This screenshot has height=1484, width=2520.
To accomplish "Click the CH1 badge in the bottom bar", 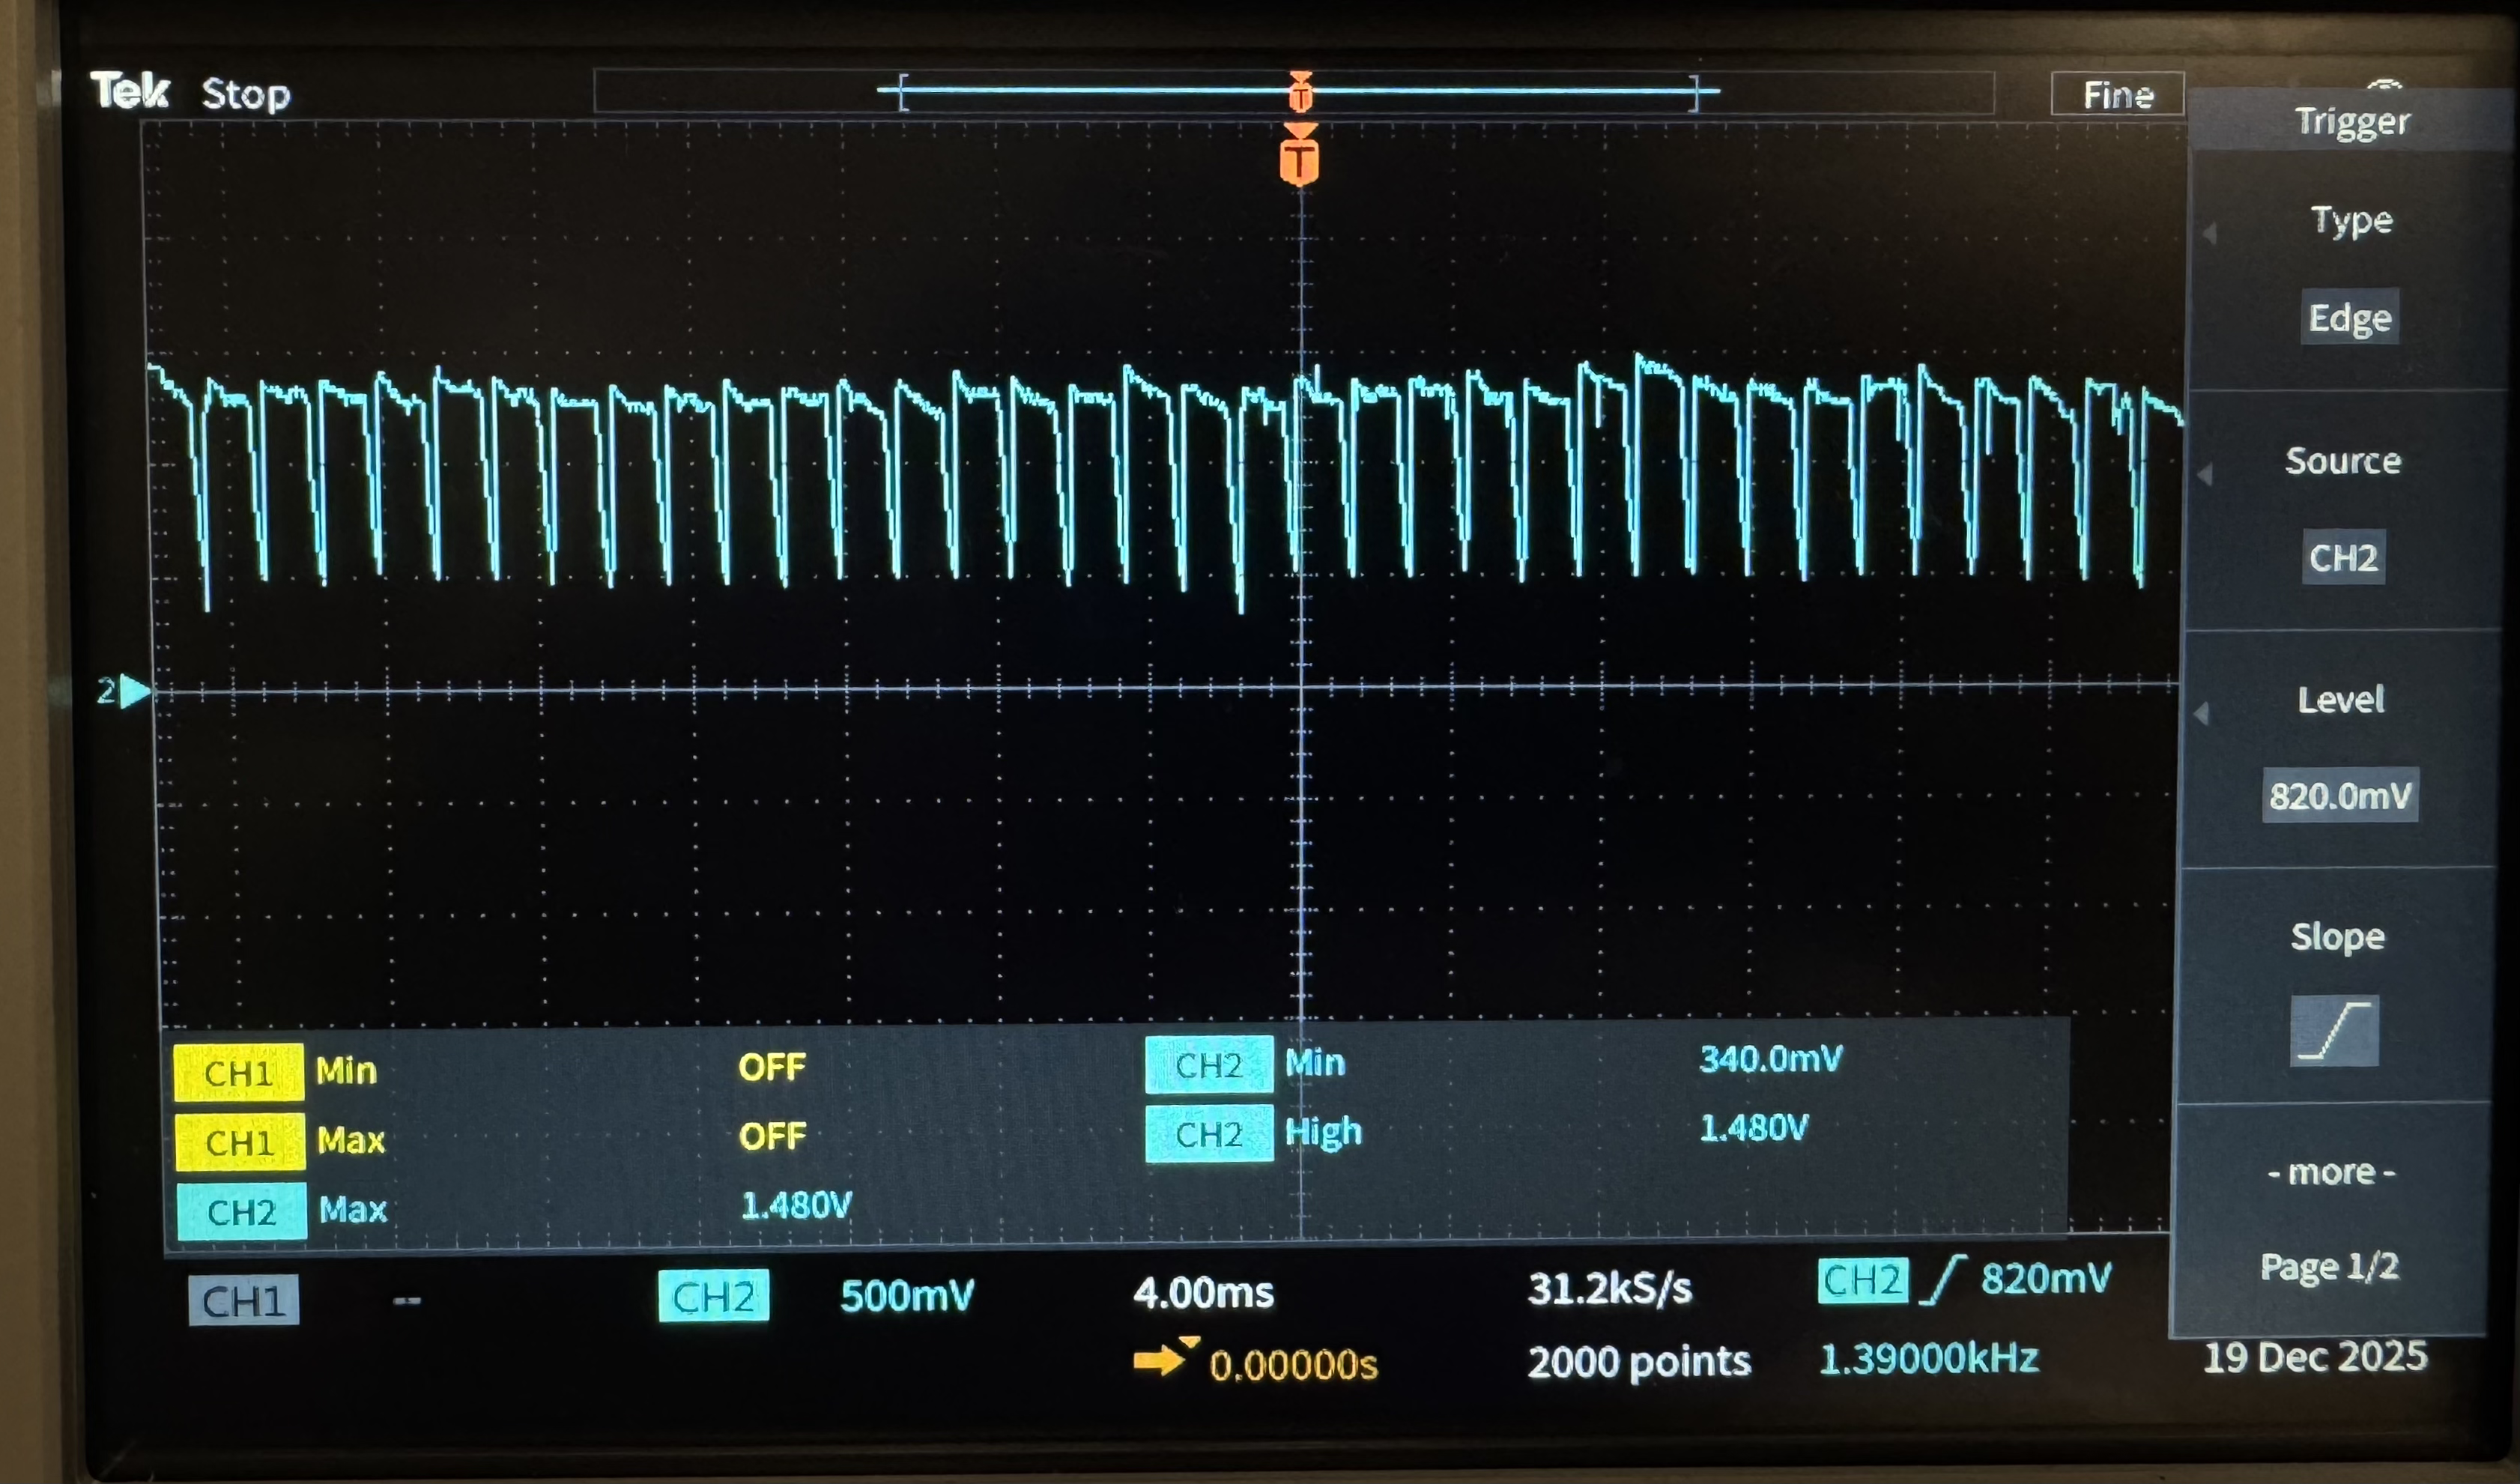I will (x=243, y=1299).
